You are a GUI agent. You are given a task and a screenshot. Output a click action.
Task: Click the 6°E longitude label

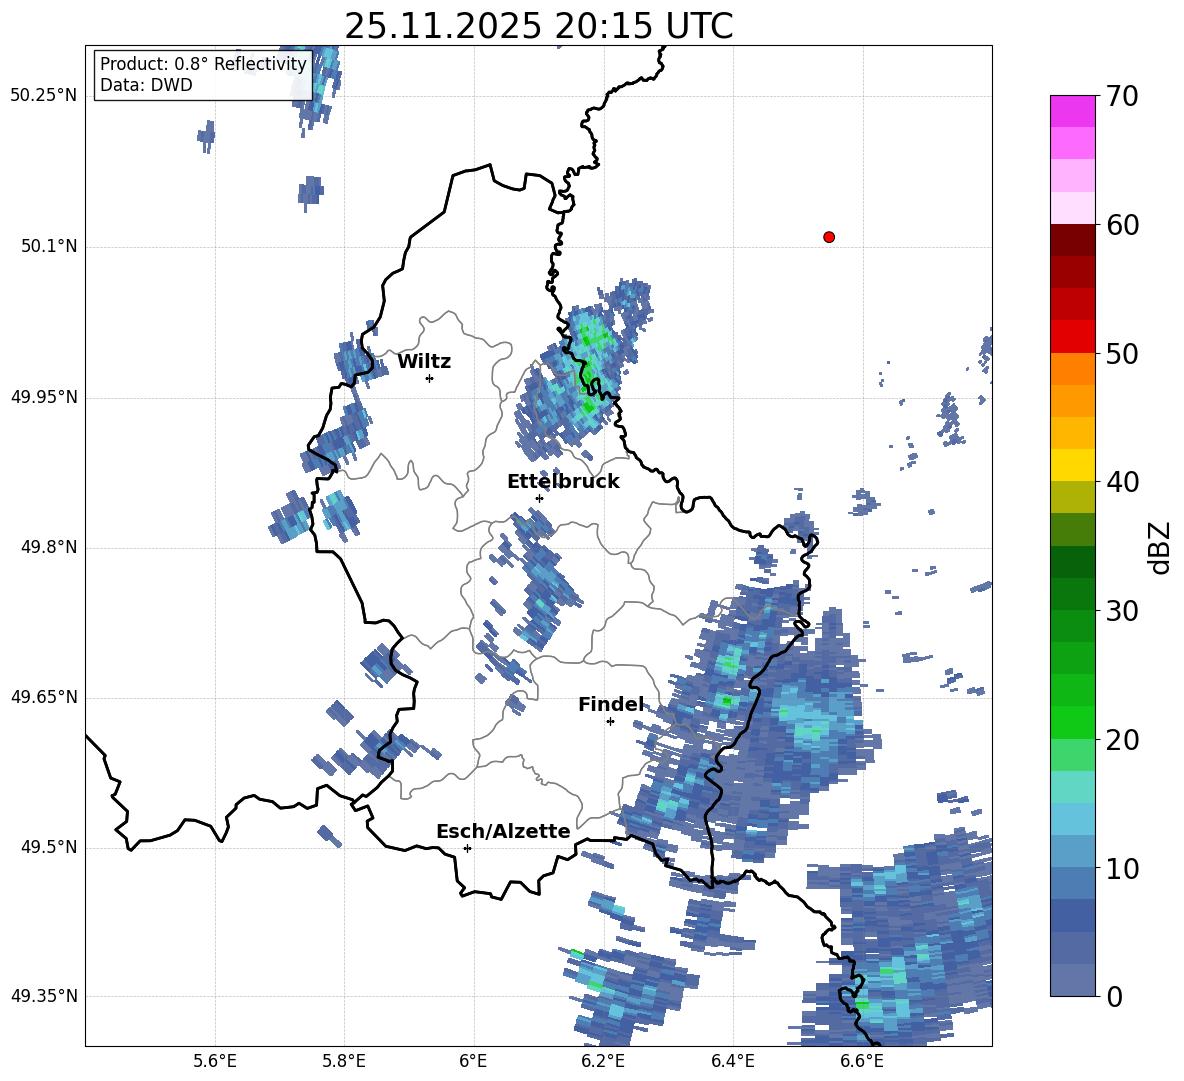tap(473, 1061)
